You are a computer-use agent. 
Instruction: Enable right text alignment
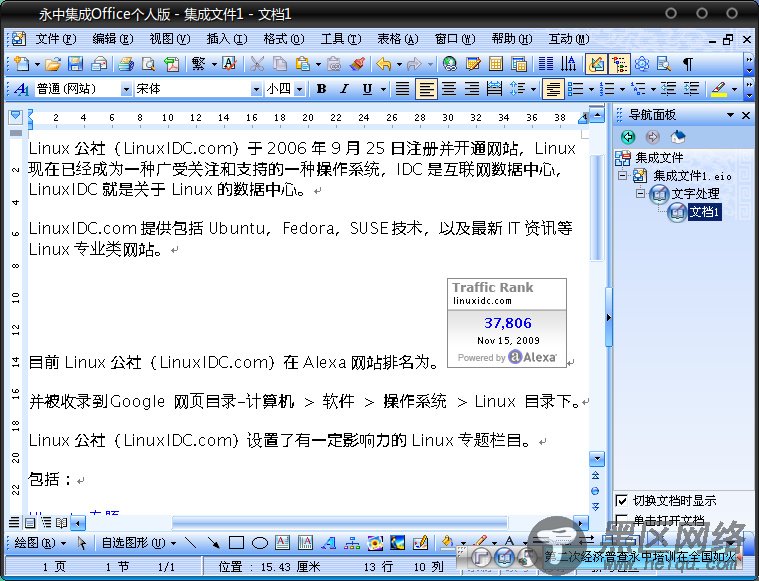pos(471,89)
